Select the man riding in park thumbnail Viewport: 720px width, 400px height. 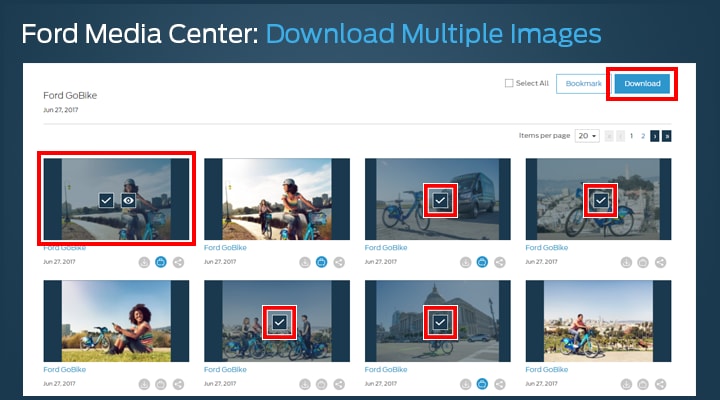[598, 321]
